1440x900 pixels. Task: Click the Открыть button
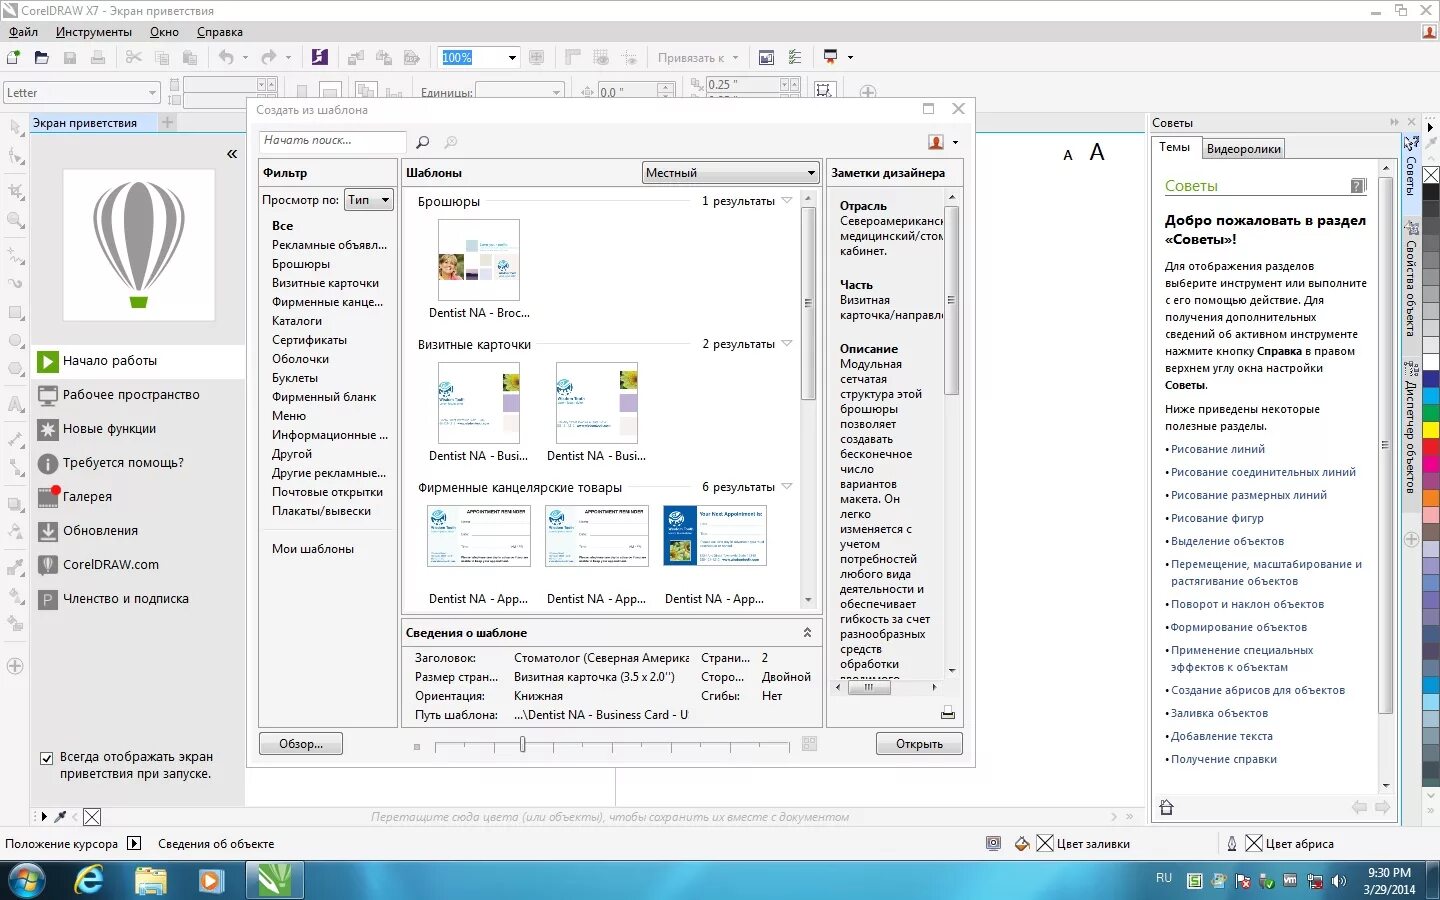point(919,744)
